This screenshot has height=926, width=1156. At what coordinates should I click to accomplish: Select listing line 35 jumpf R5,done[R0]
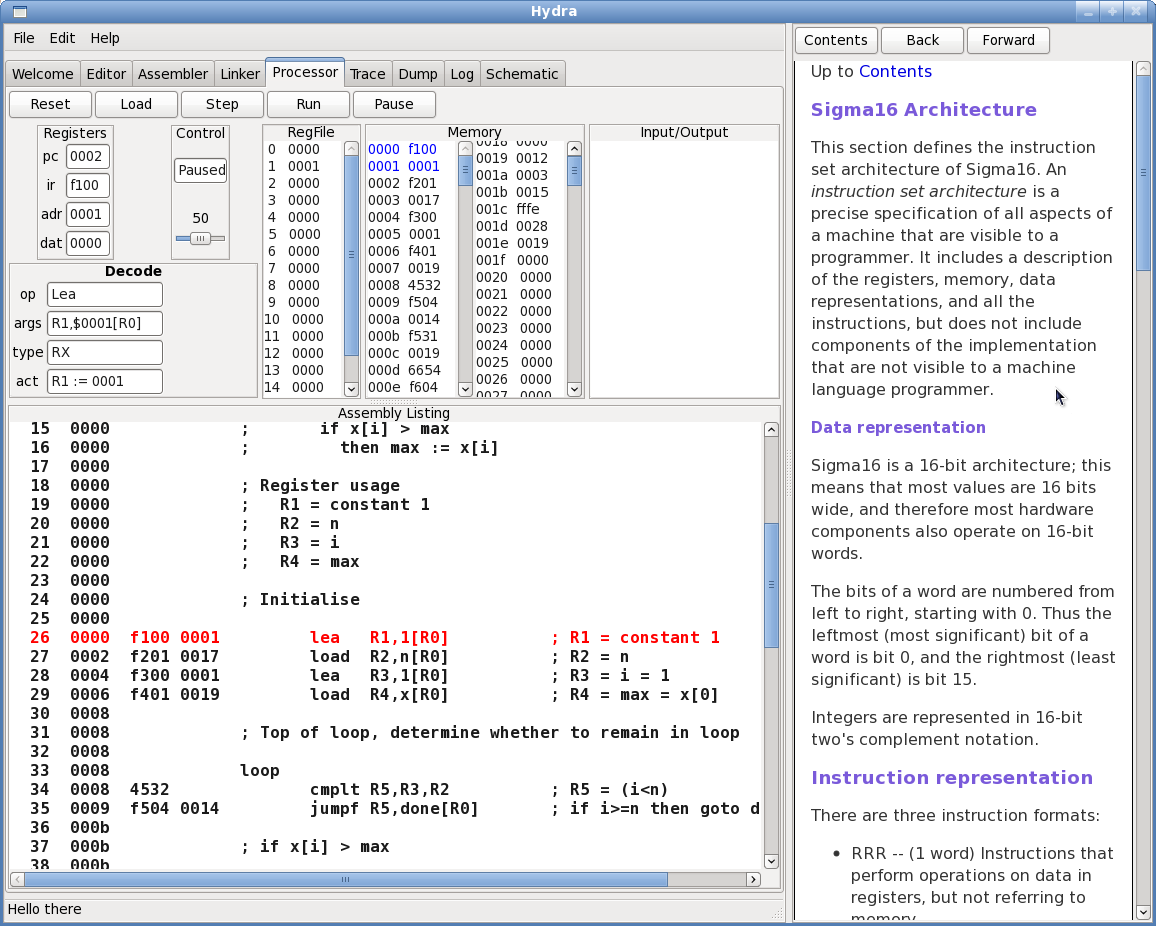pyautogui.click(x=386, y=809)
